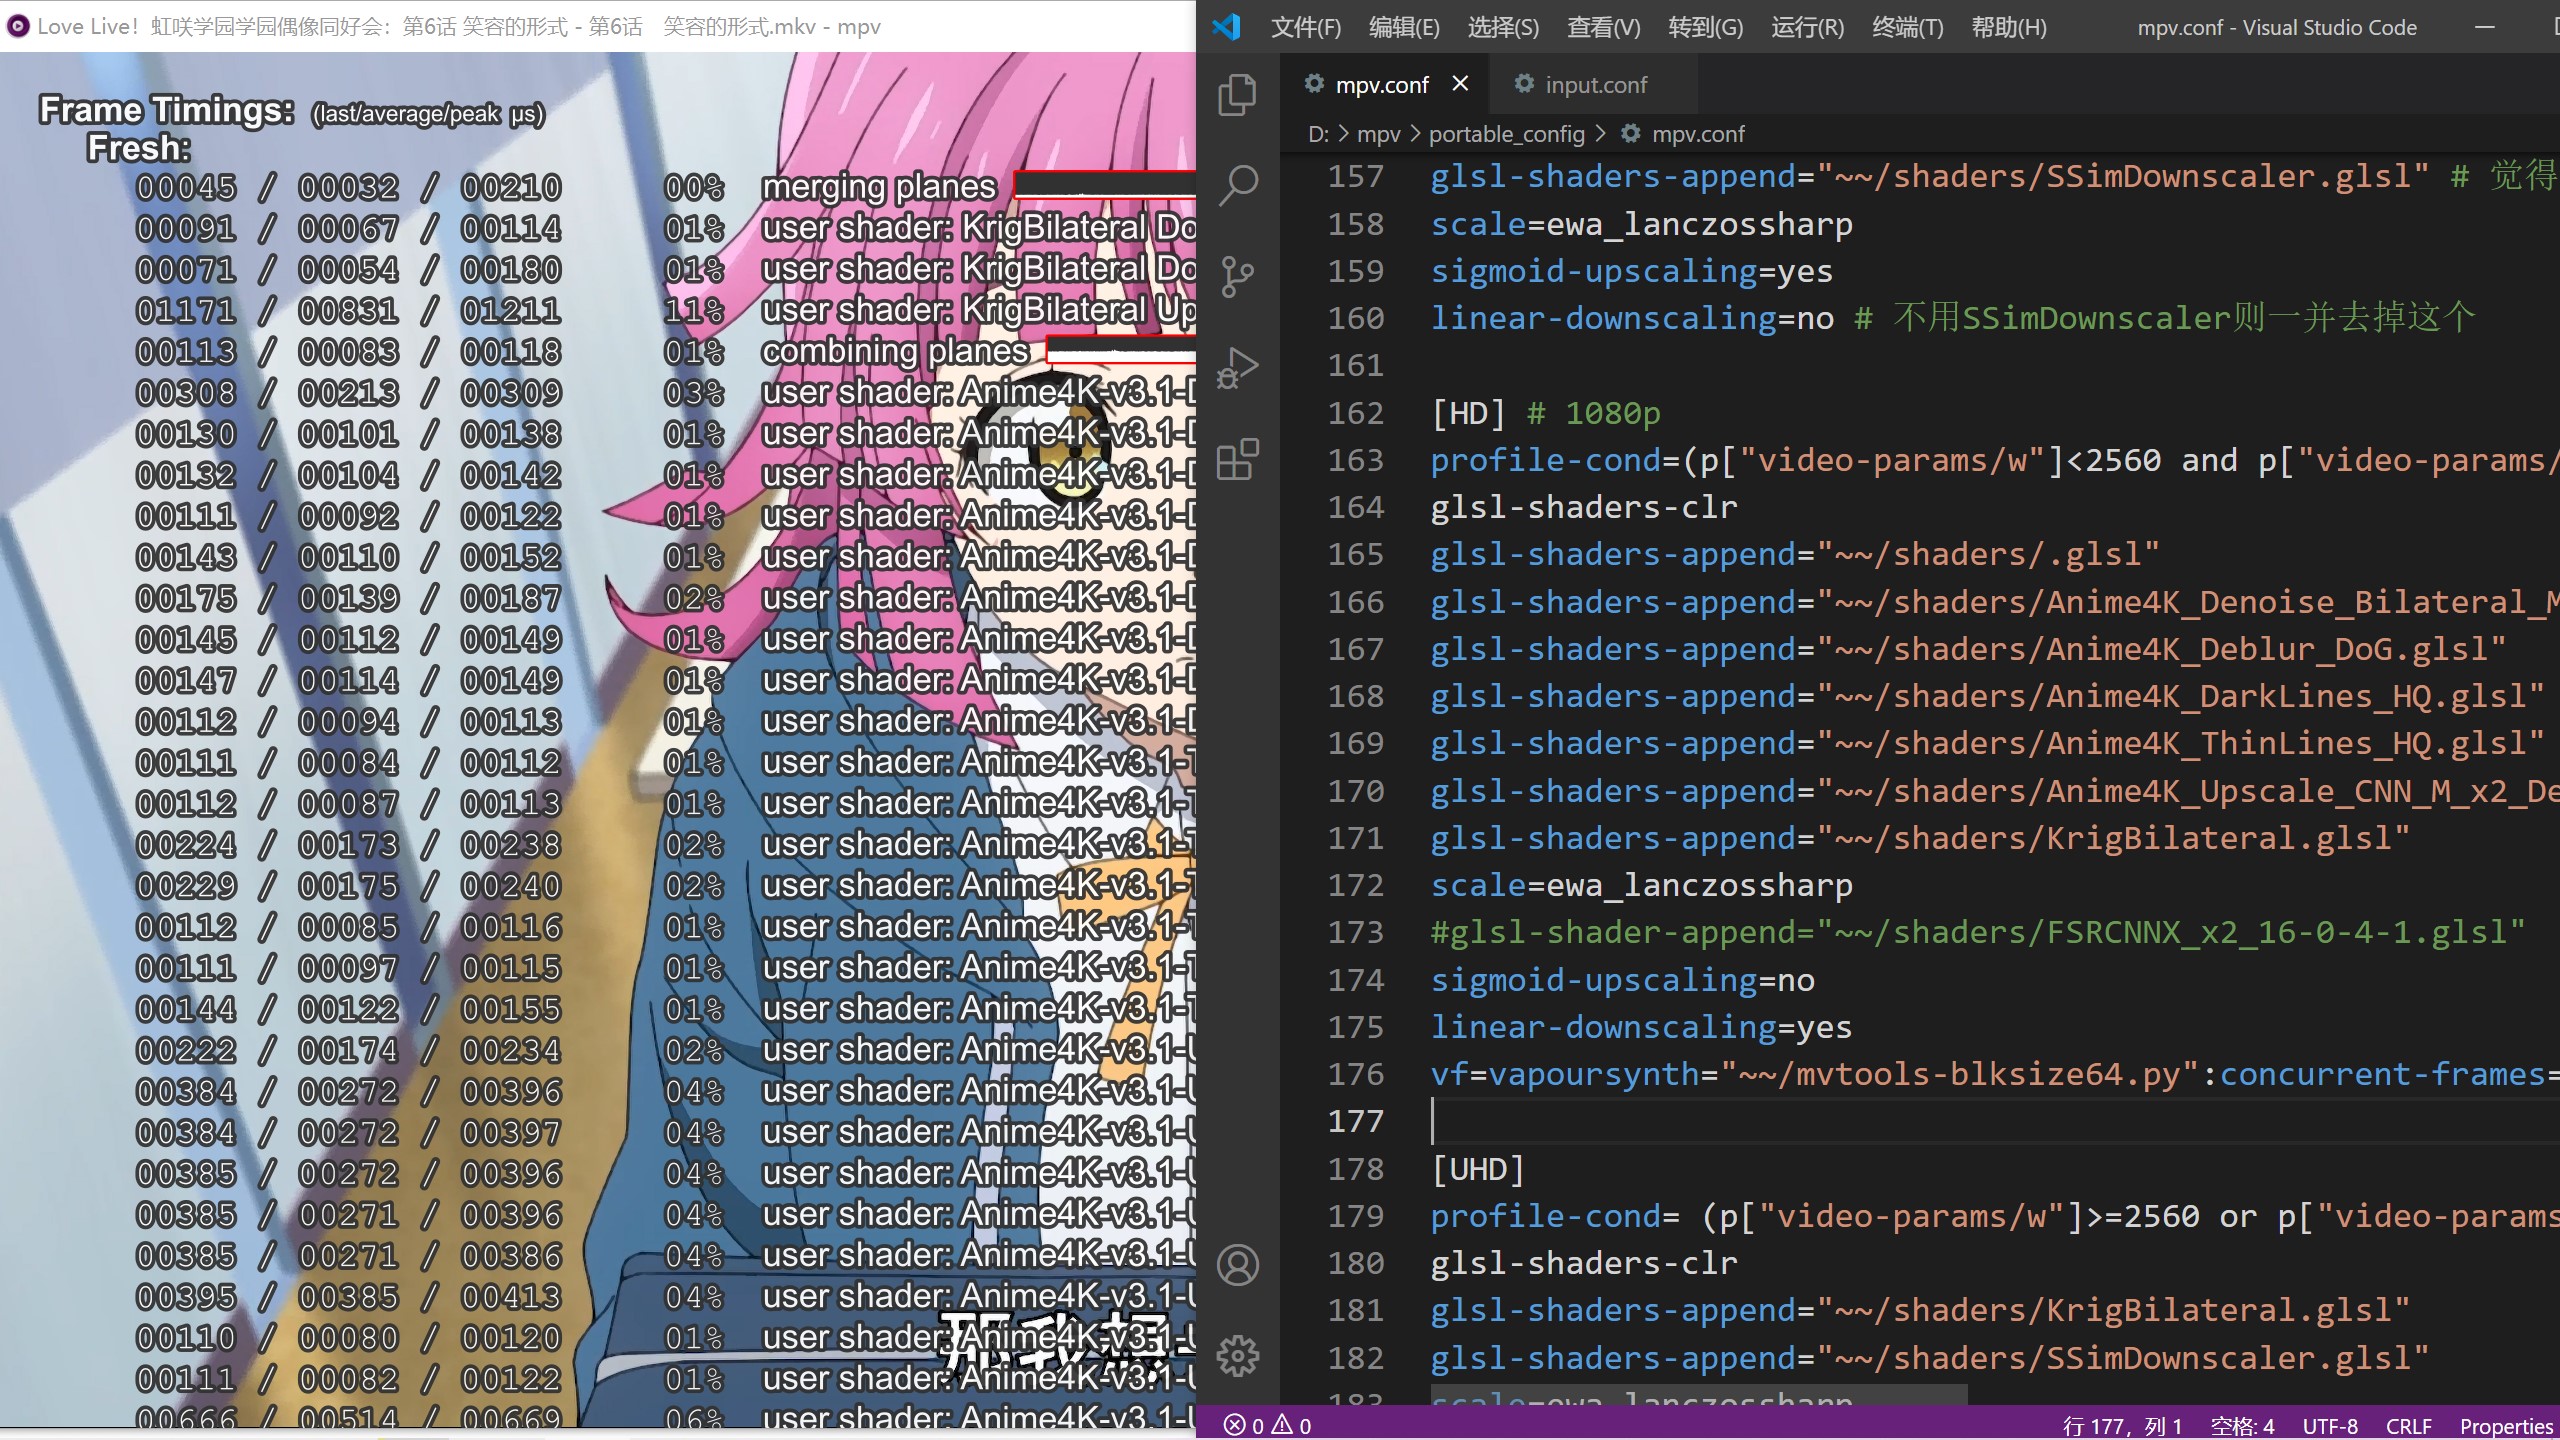Image resolution: width=2560 pixels, height=1440 pixels.
Task: Click linear-downscaling=no on line 160
Action: click(x=1632, y=318)
